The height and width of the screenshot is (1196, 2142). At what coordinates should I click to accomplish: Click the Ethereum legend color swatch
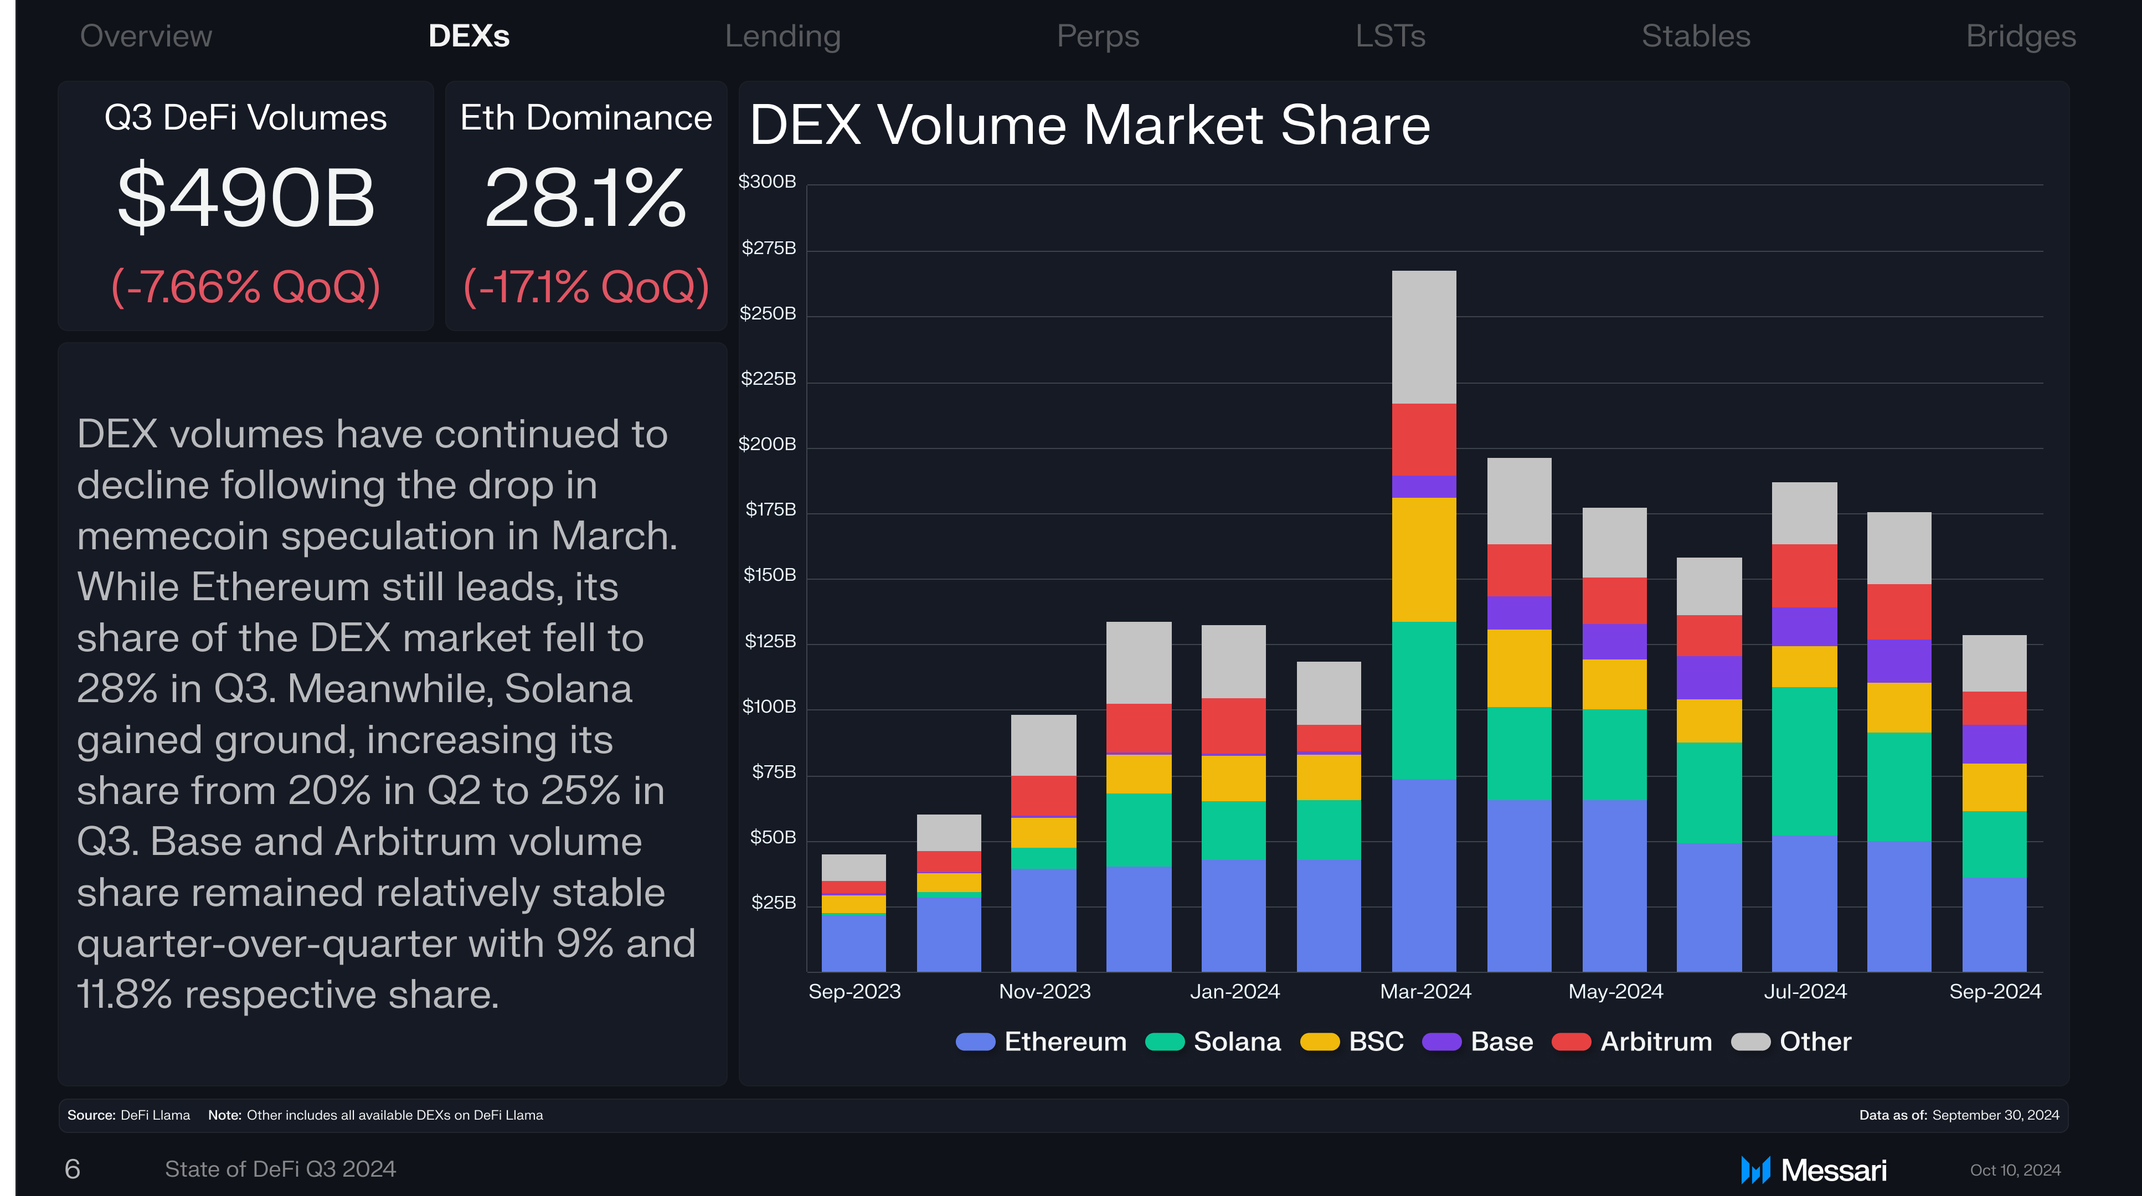pyautogui.click(x=975, y=1042)
